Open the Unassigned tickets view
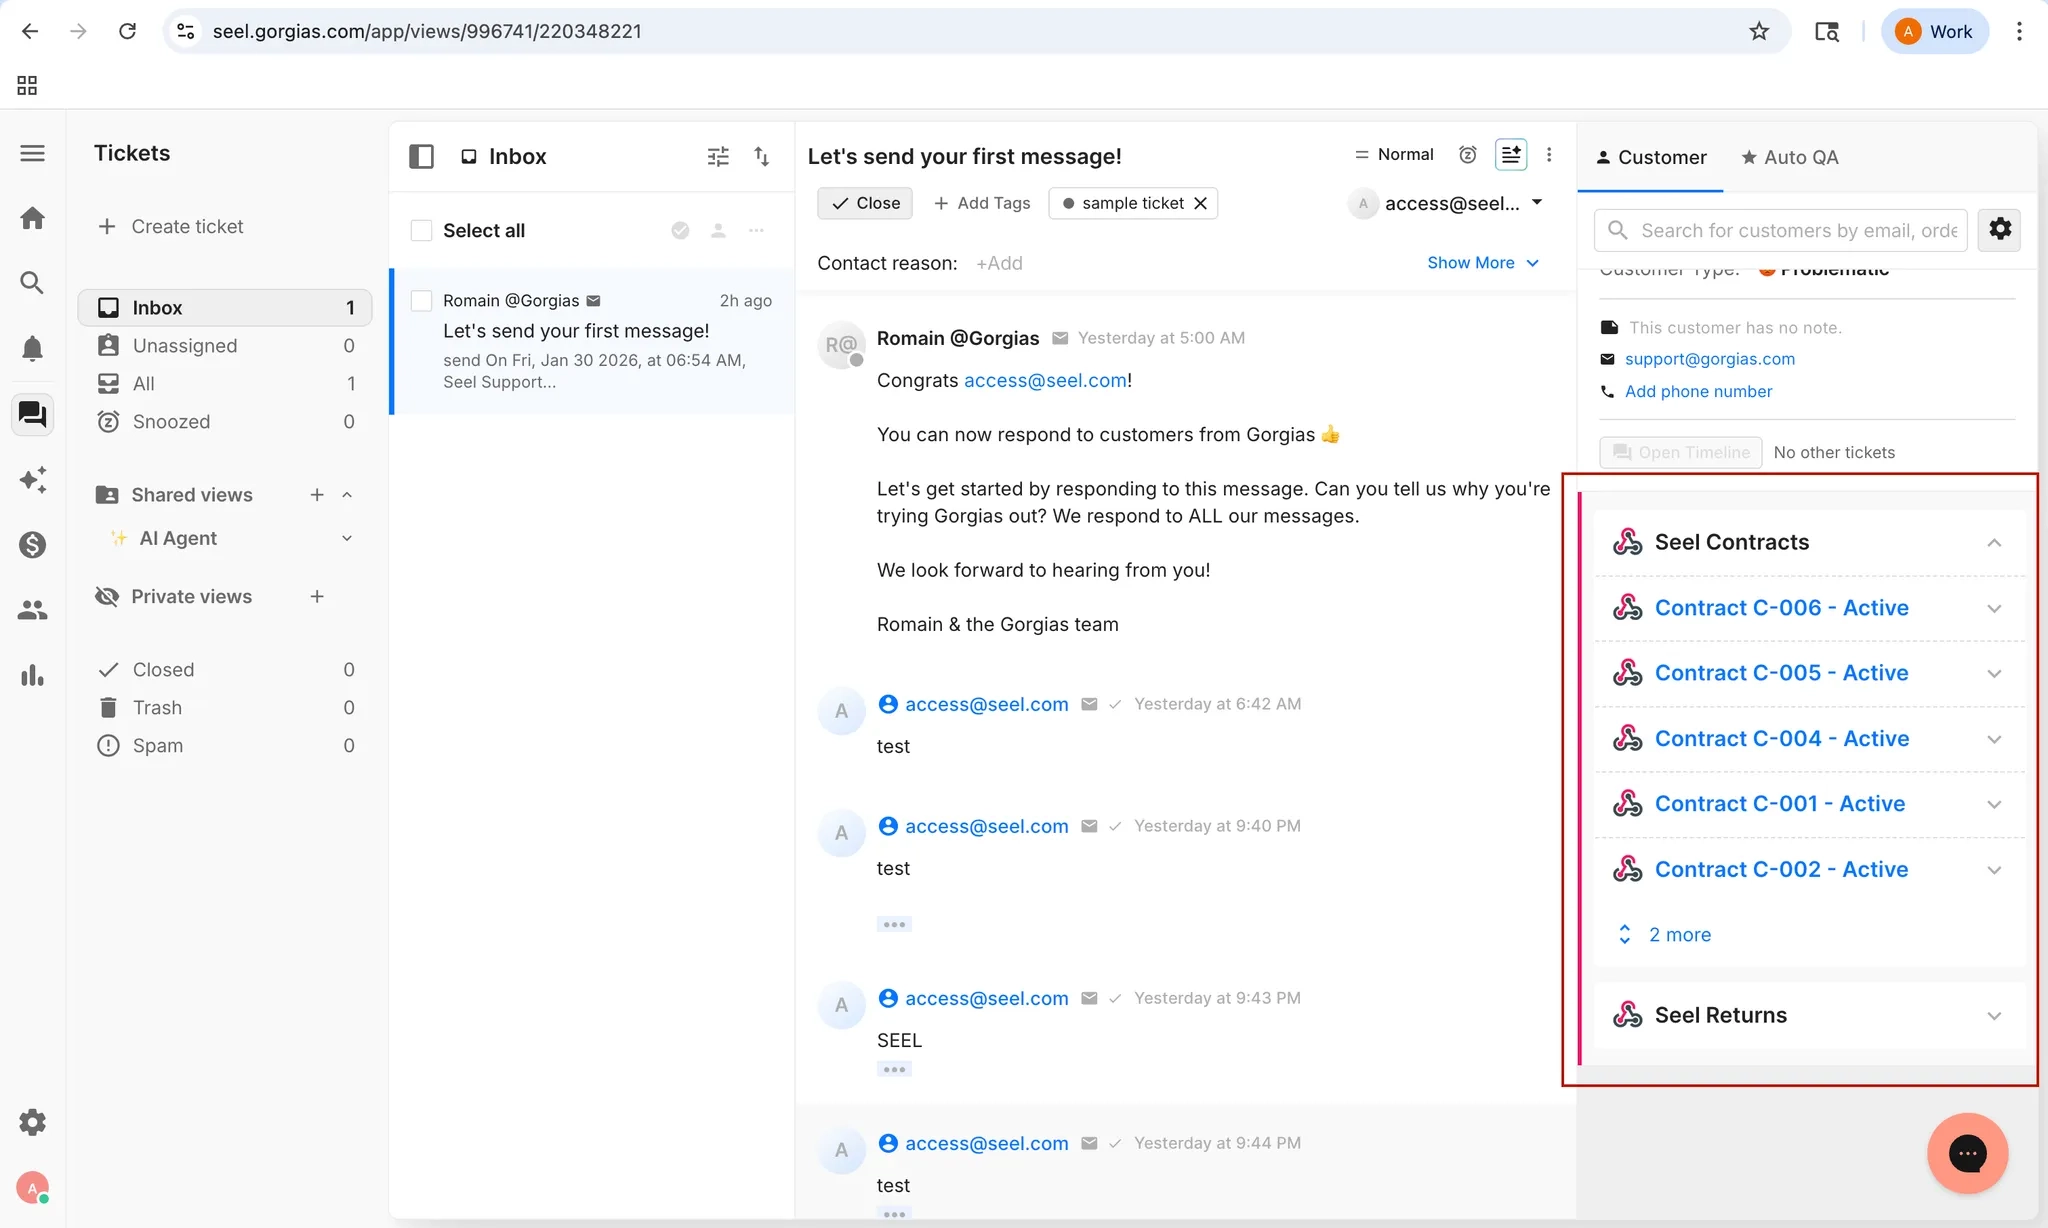The width and height of the screenshot is (2048, 1228). [x=185, y=346]
